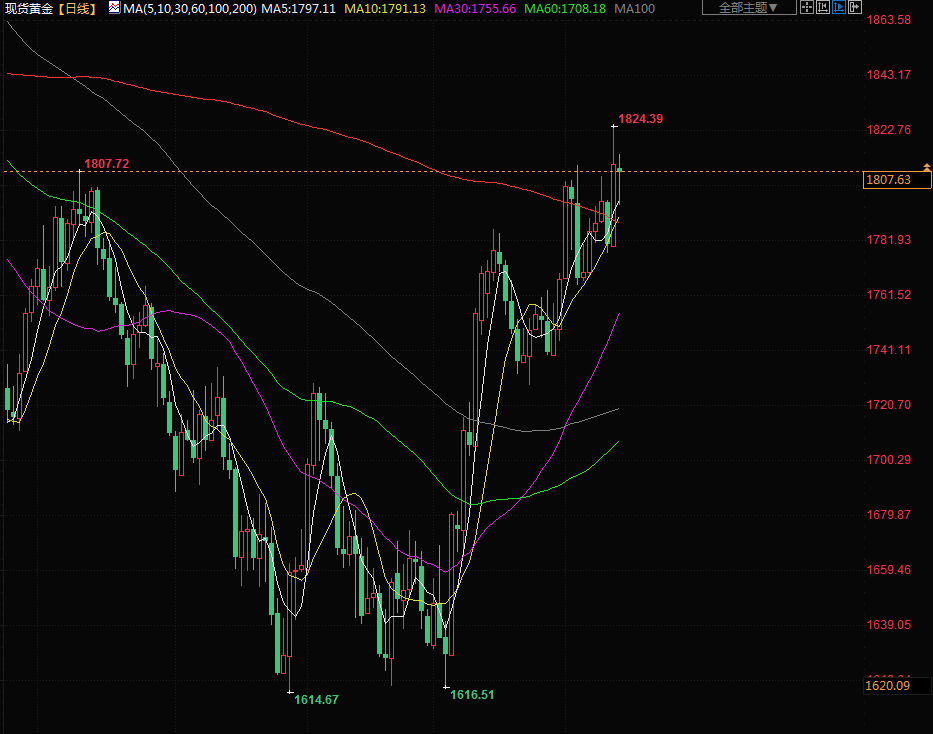Click the gray MA100 legend label
933x734 pixels.
pyautogui.click(x=635, y=8)
